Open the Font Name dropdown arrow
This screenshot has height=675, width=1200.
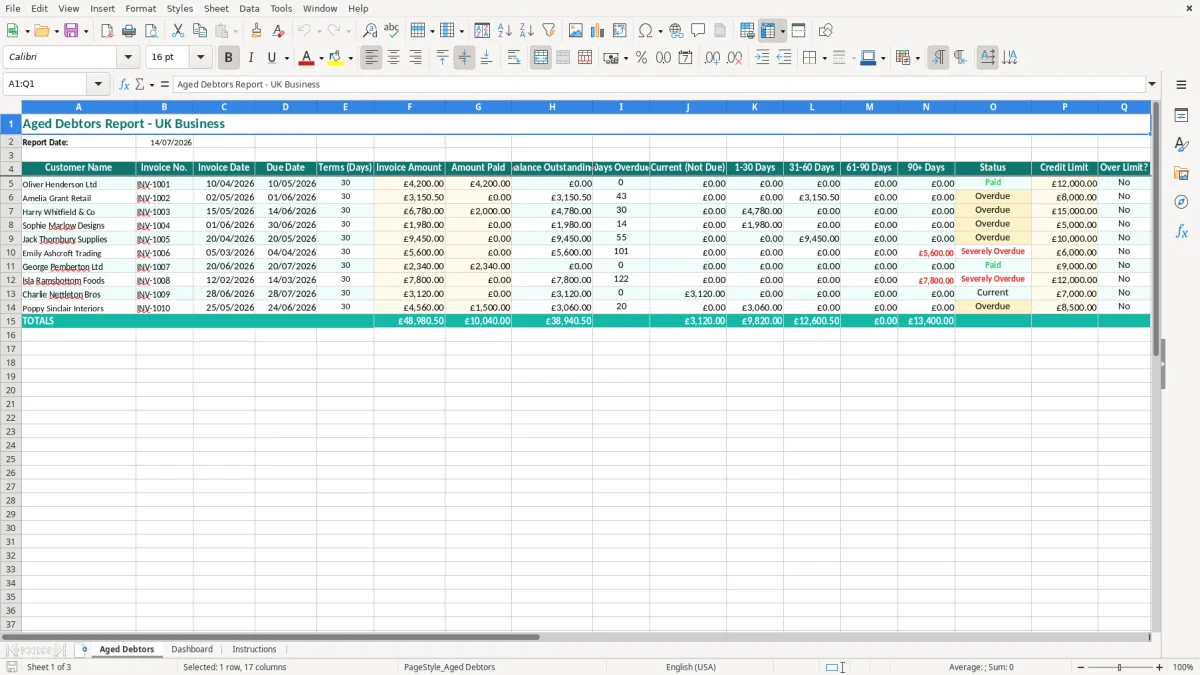128,58
